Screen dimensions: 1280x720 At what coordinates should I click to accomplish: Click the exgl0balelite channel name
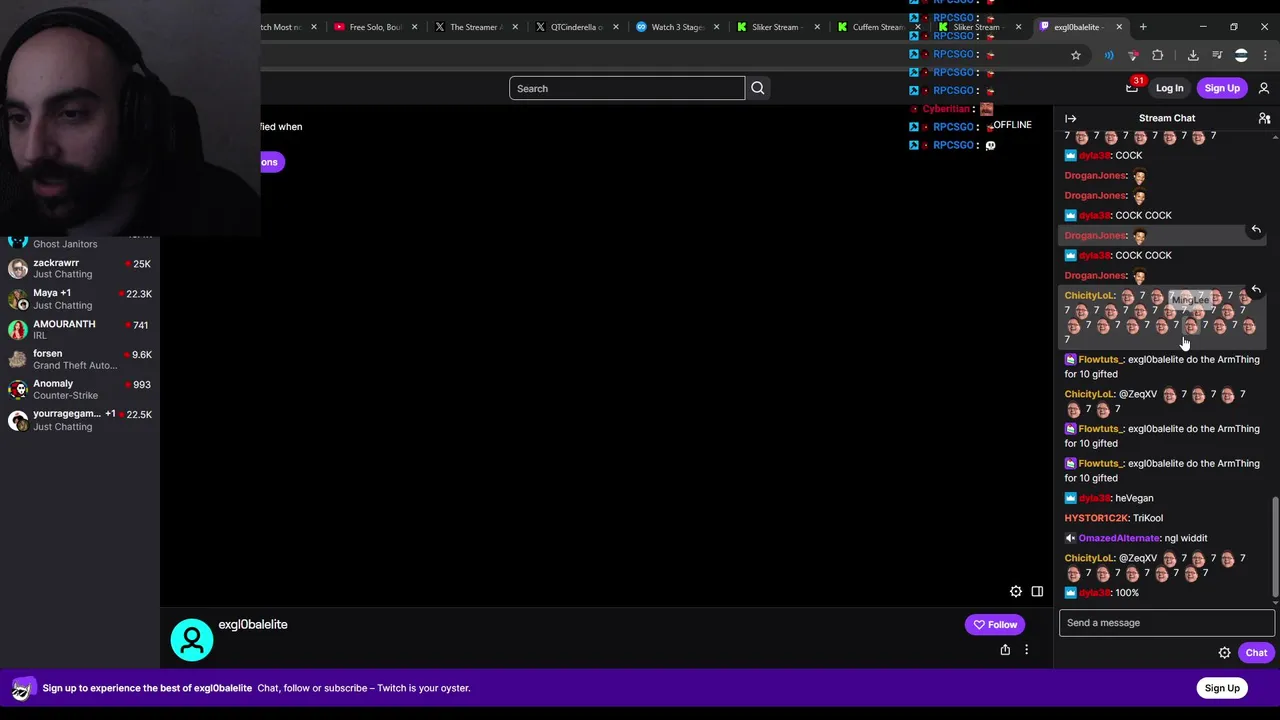253,625
